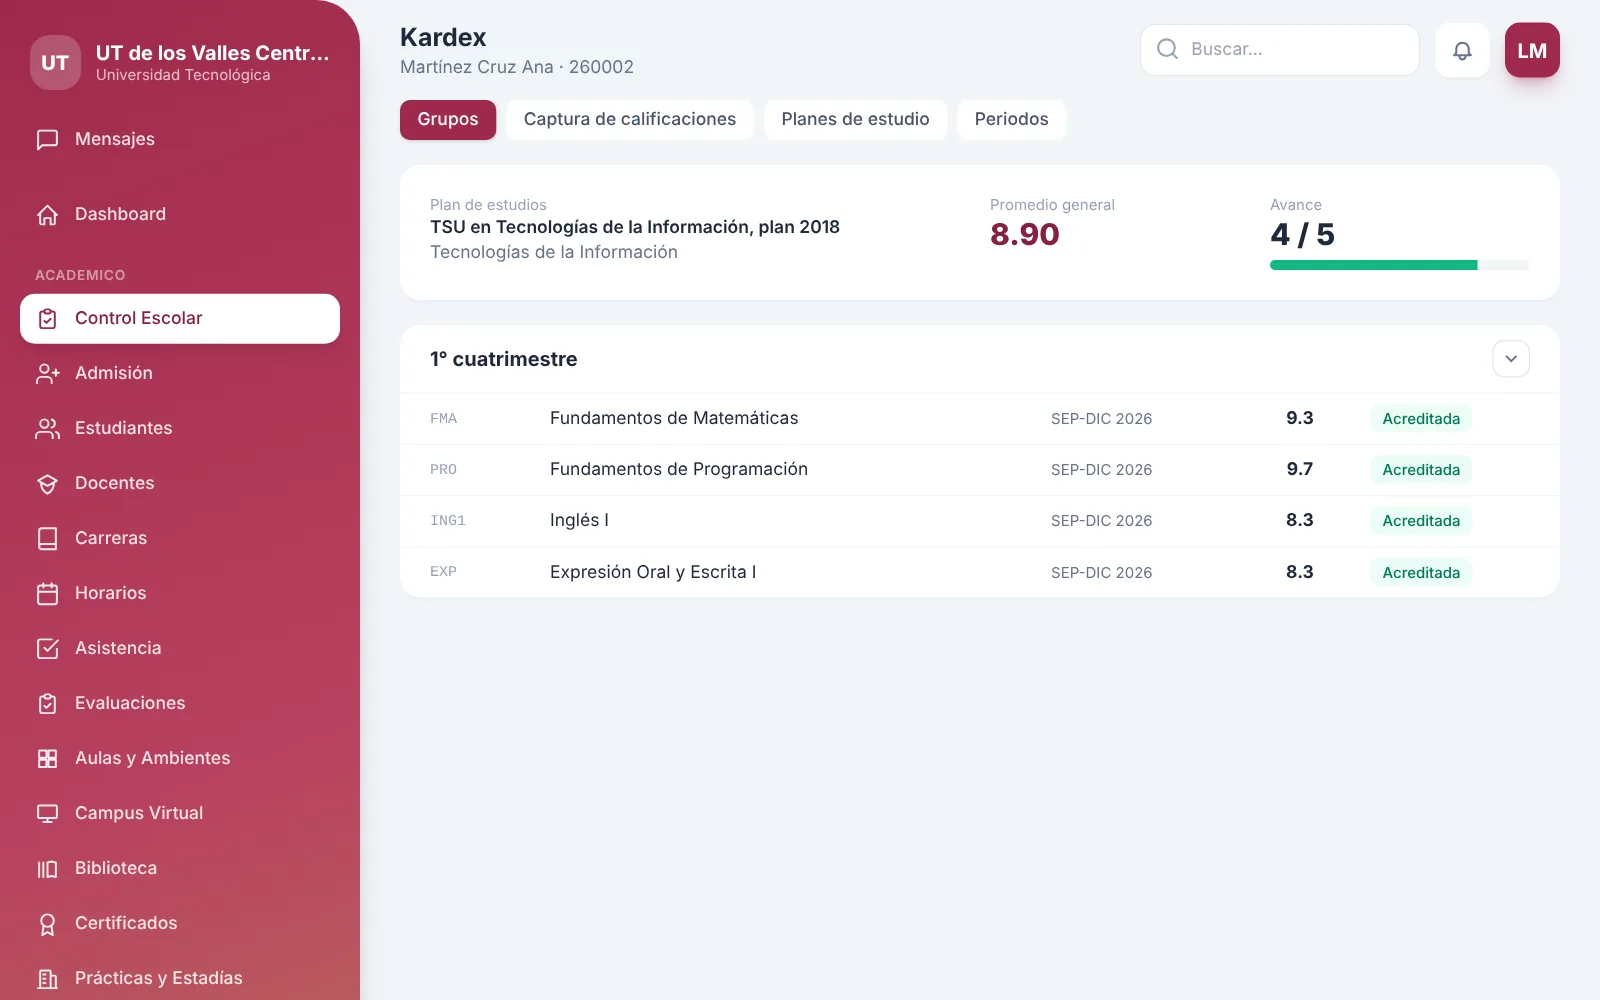Open Carreras book icon
This screenshot has height=1000, width=1600.
(47, 538)
